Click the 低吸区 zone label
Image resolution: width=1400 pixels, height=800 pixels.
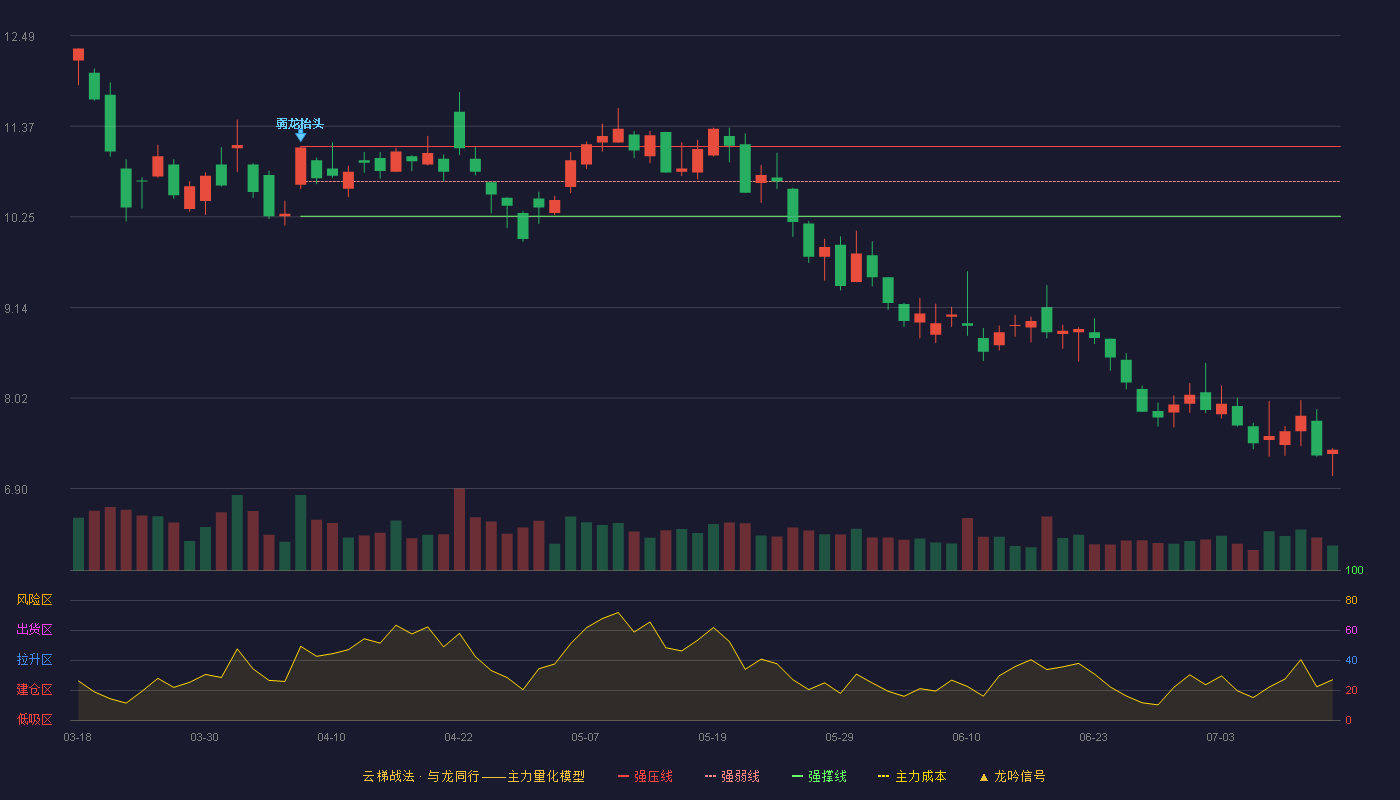(x=34, y=719)
